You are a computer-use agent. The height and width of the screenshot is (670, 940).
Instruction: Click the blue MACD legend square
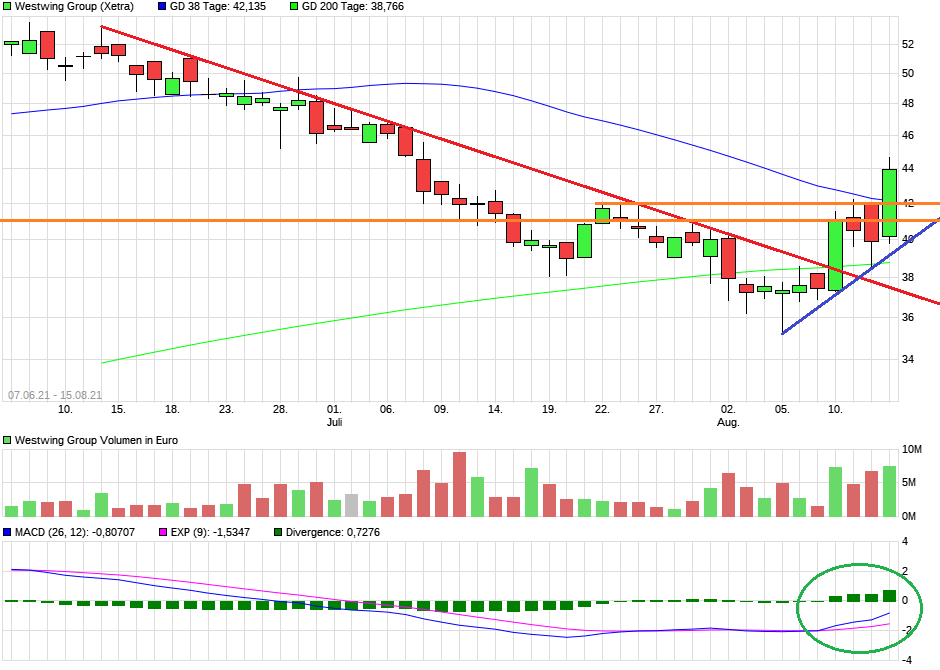[x=7, y=532]
